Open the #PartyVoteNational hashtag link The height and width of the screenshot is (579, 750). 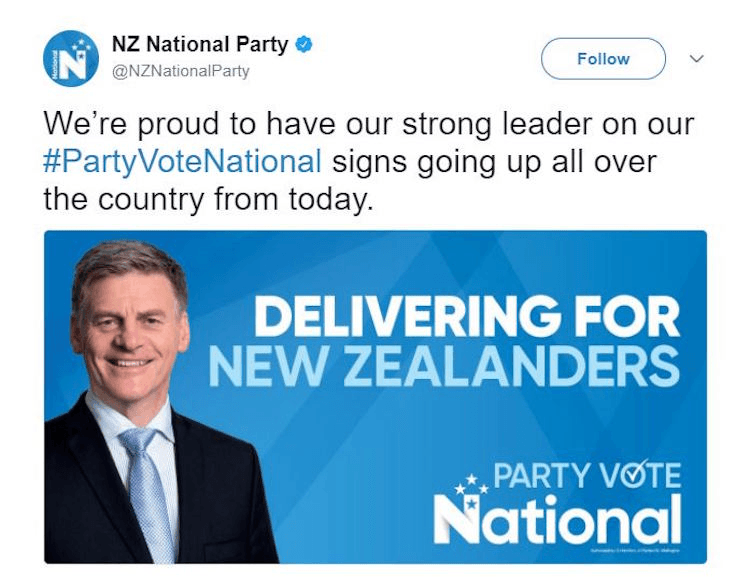pyautogui.click(x=183, y=161)
